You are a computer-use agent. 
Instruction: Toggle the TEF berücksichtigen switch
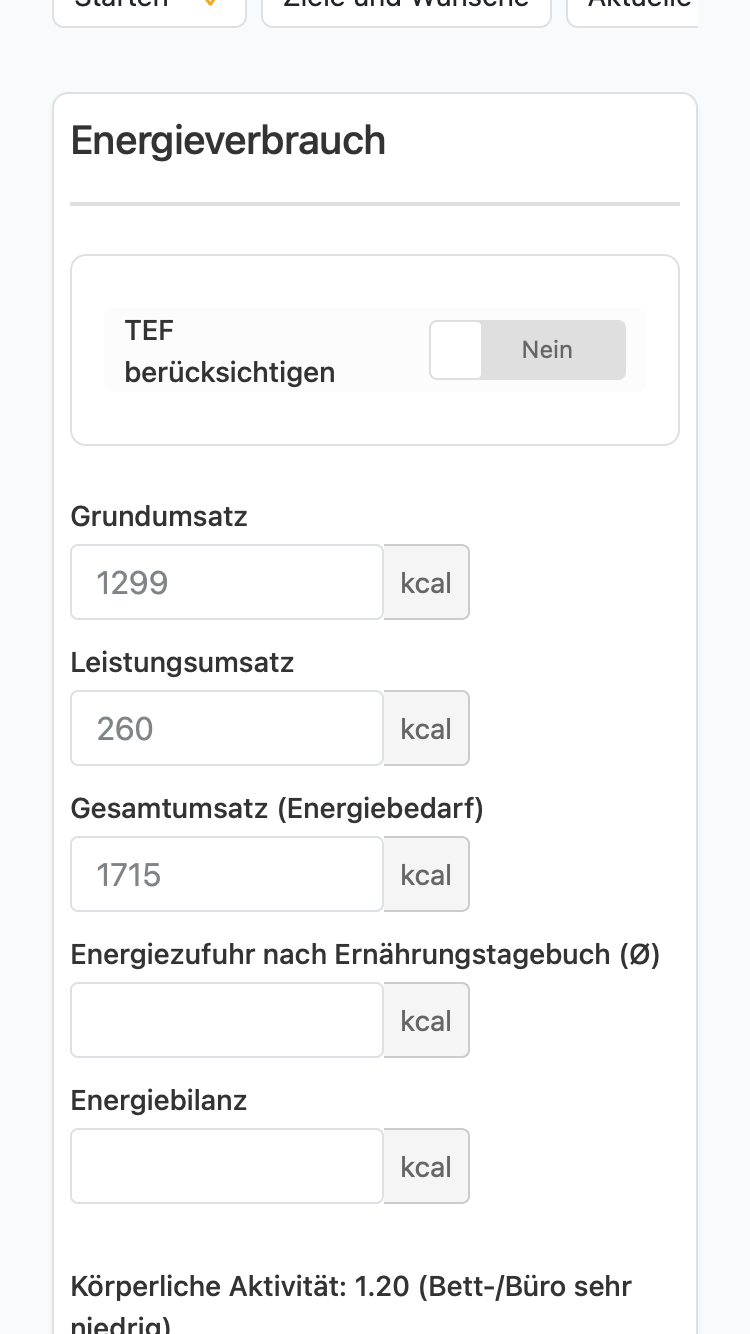click(x=528, y=350)
